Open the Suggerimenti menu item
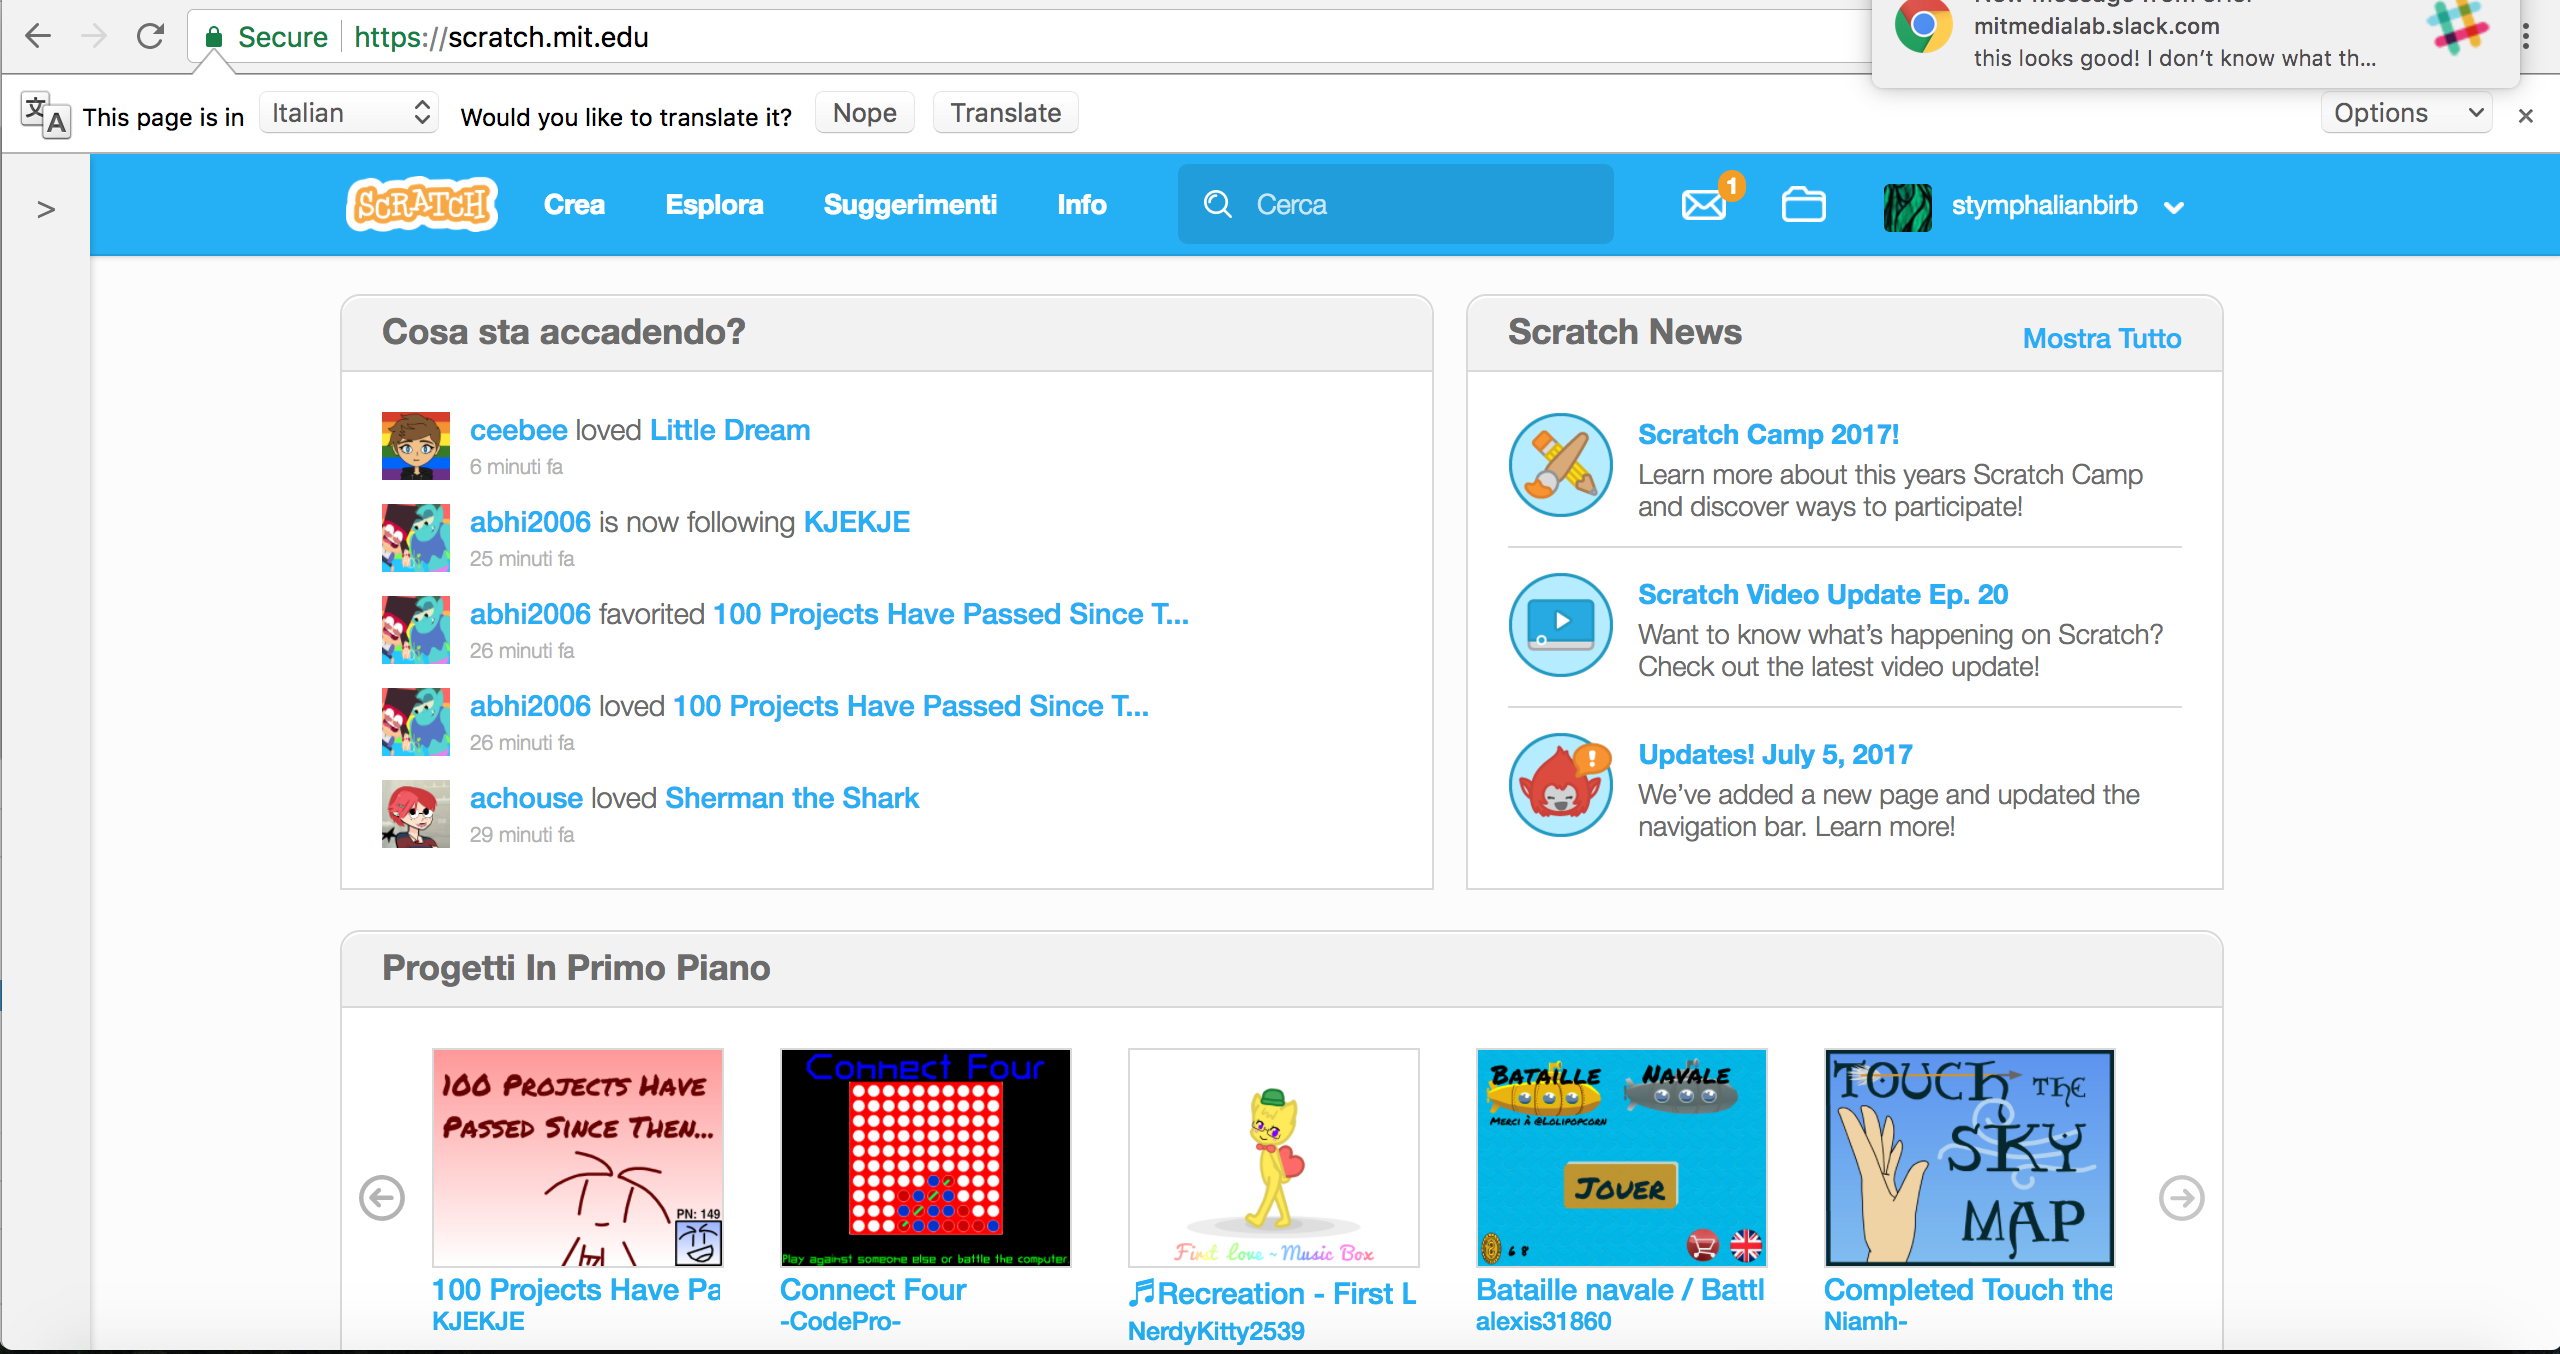This screenshot has height=1354, width=2560. pos(910,204)
